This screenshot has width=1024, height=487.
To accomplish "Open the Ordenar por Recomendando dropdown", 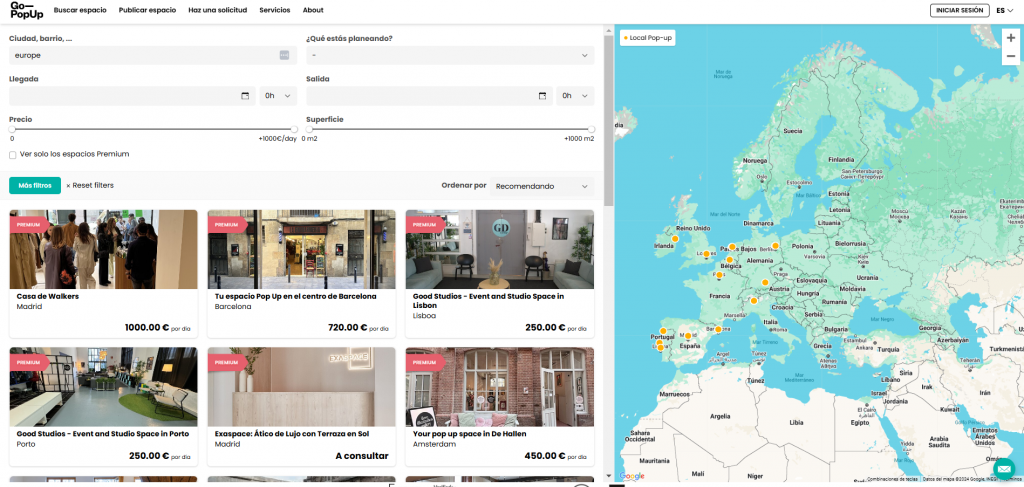I will (542, 186).
